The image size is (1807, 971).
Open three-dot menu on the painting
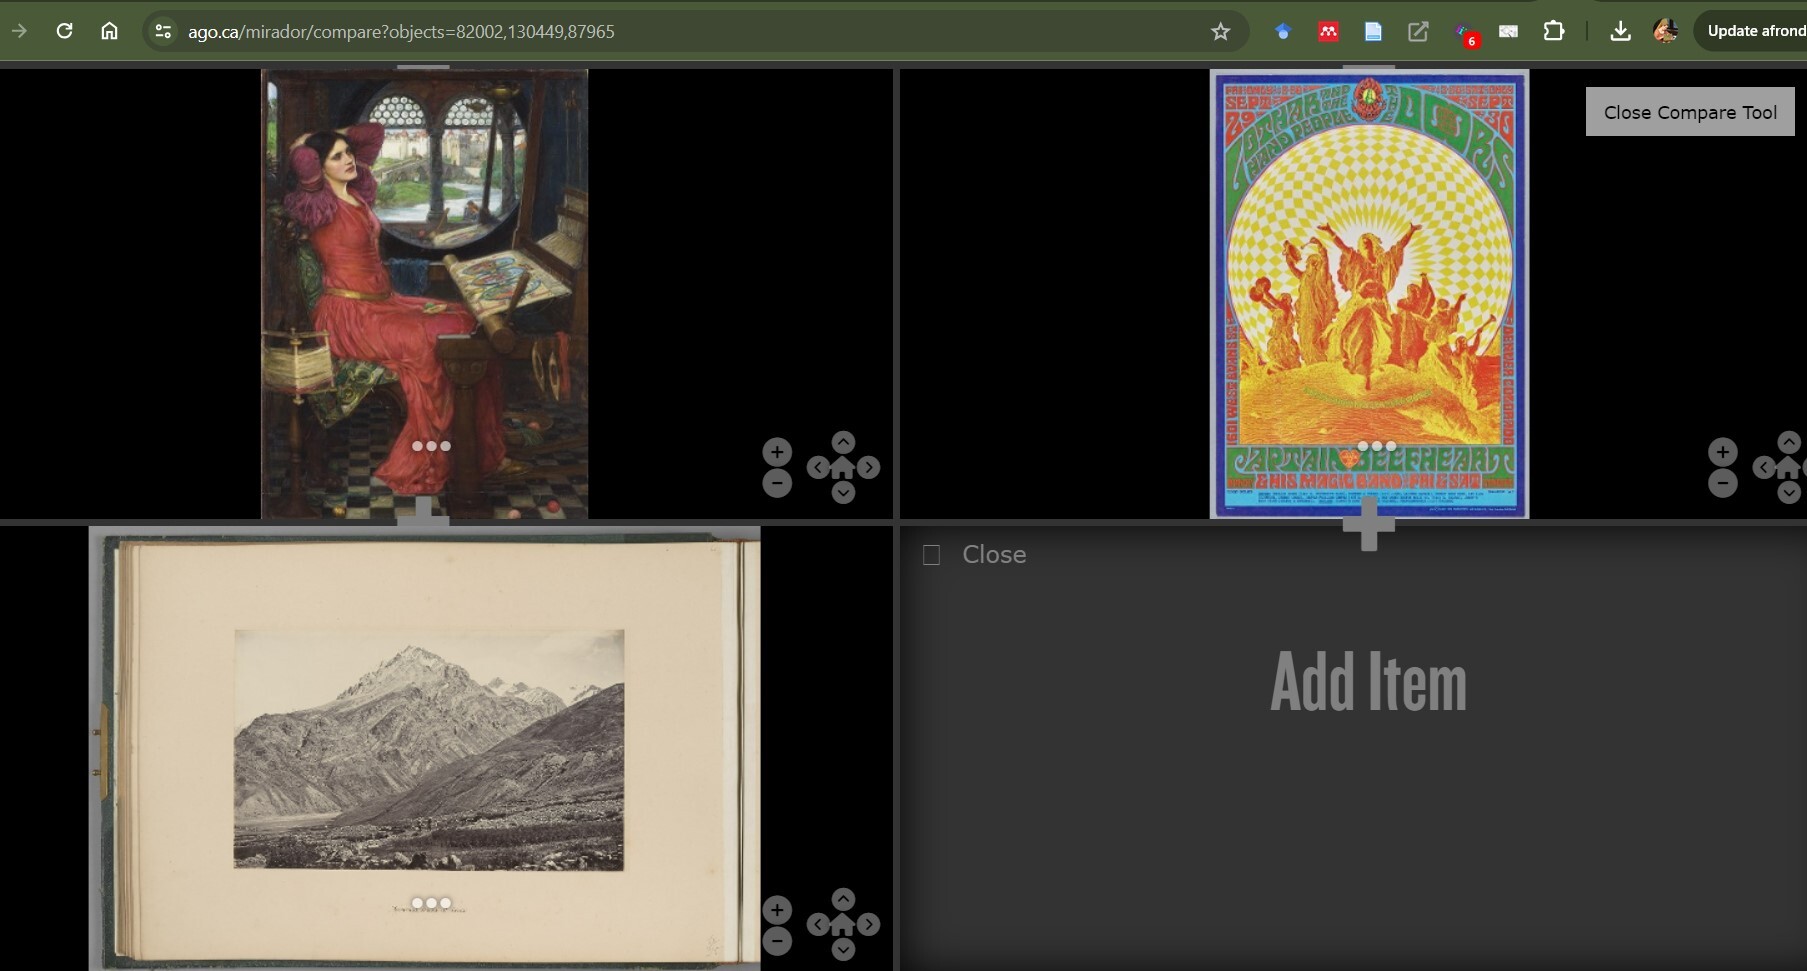(431, 446)
